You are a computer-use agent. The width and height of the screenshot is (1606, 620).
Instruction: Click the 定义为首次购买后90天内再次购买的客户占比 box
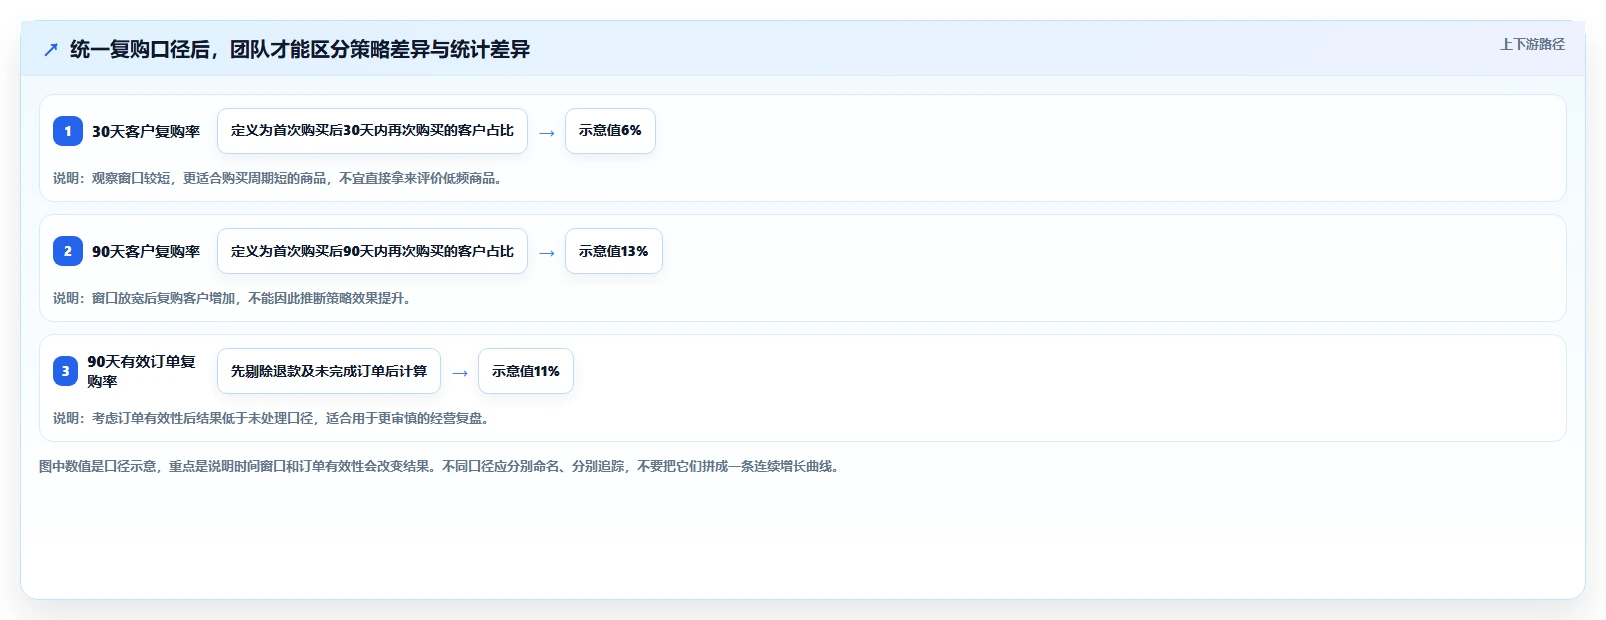[x=372, y=251]
